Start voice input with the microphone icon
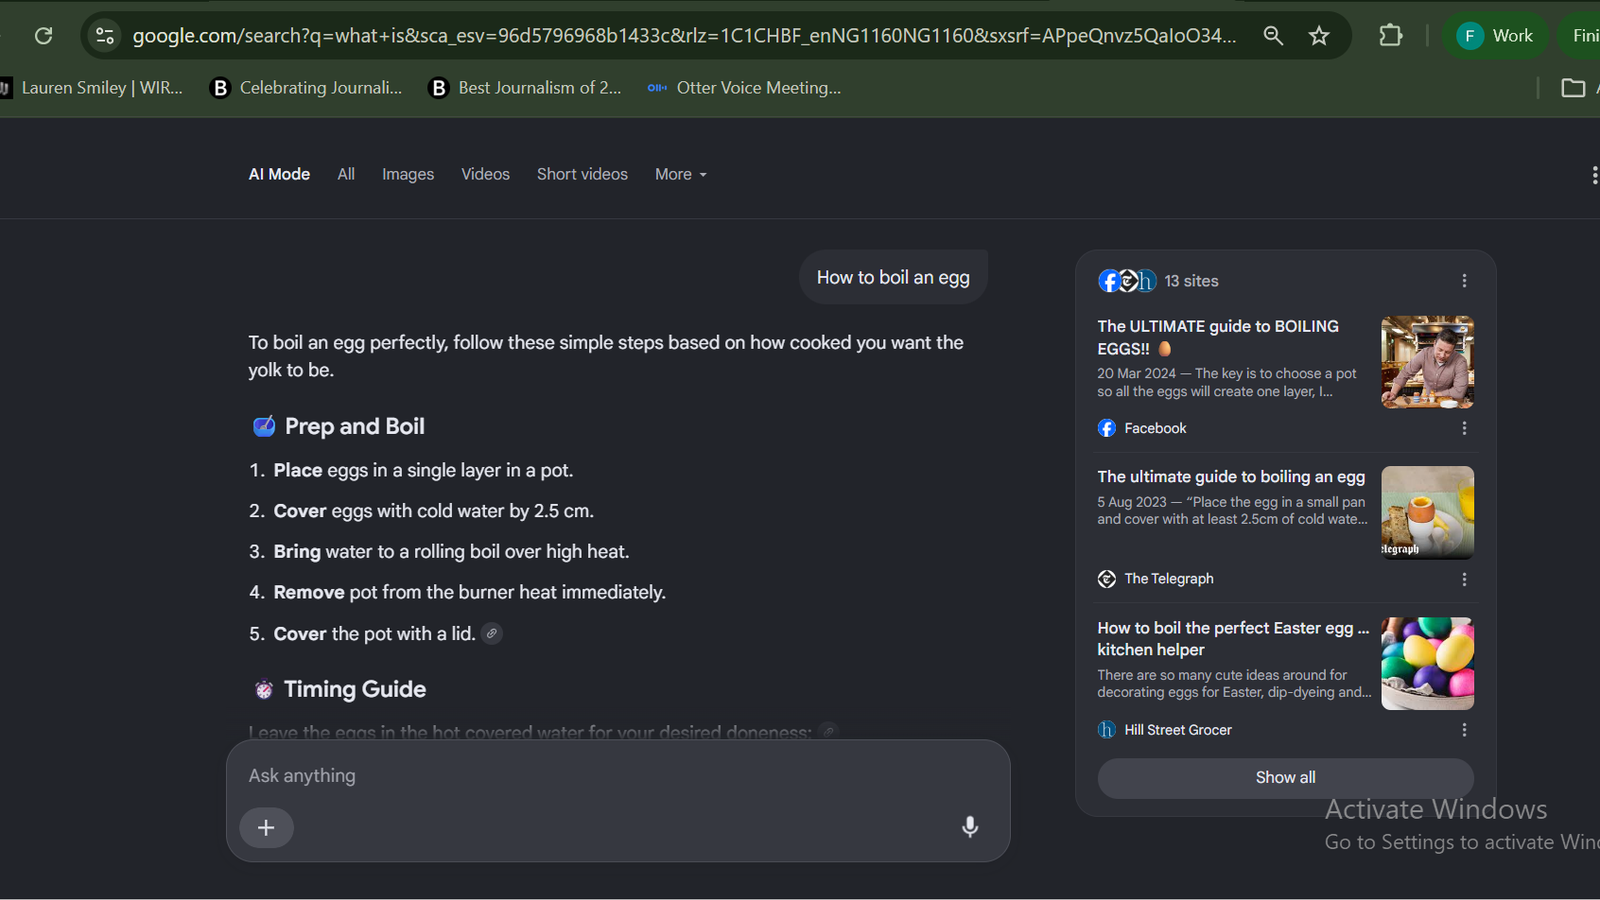Viewport: 1600px width, 900px height. click(969, 827)
